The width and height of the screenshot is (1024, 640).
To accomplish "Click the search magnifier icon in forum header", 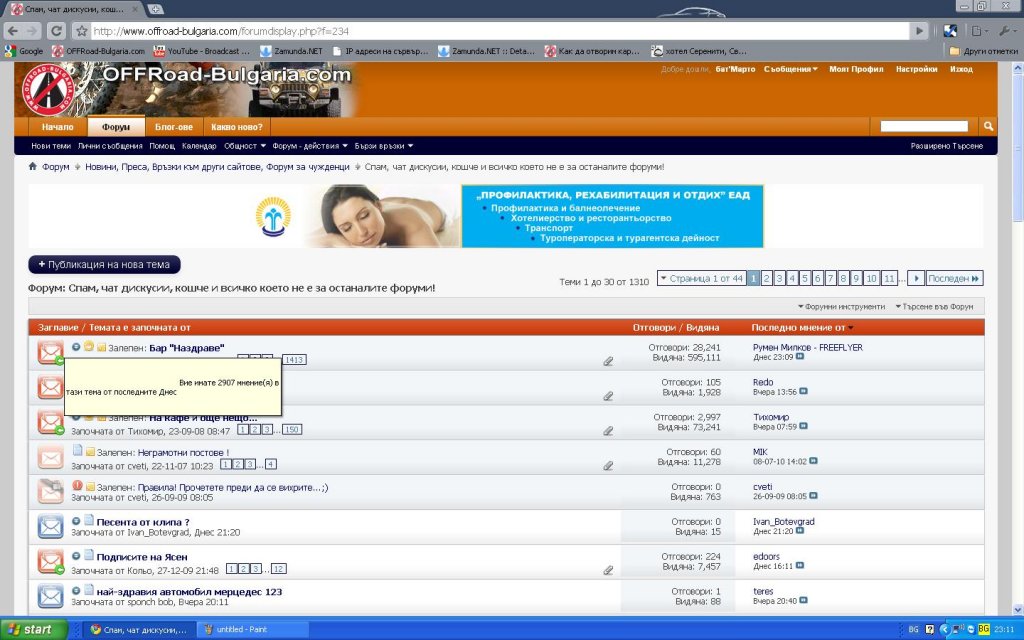I will tap(988, 126).
